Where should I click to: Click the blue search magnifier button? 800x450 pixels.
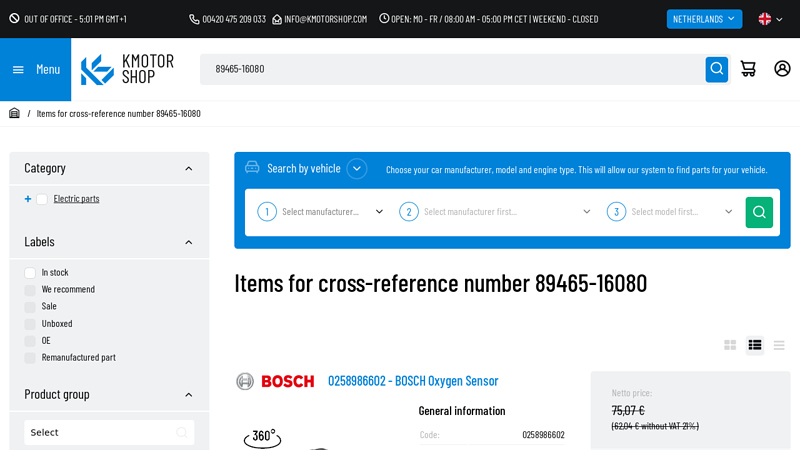click(x=716, y=69)
